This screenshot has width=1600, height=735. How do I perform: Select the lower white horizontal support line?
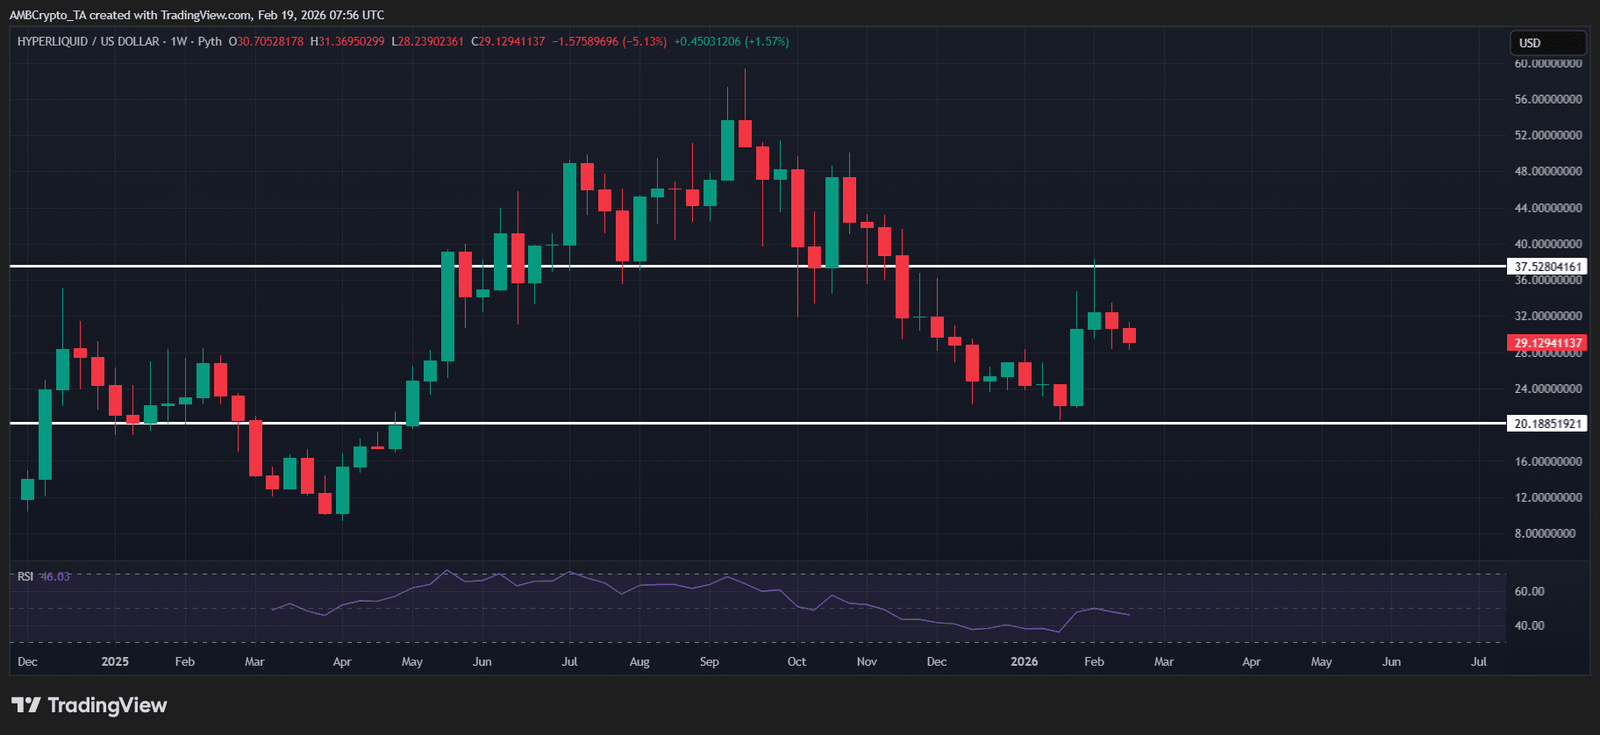pos(700,423)
